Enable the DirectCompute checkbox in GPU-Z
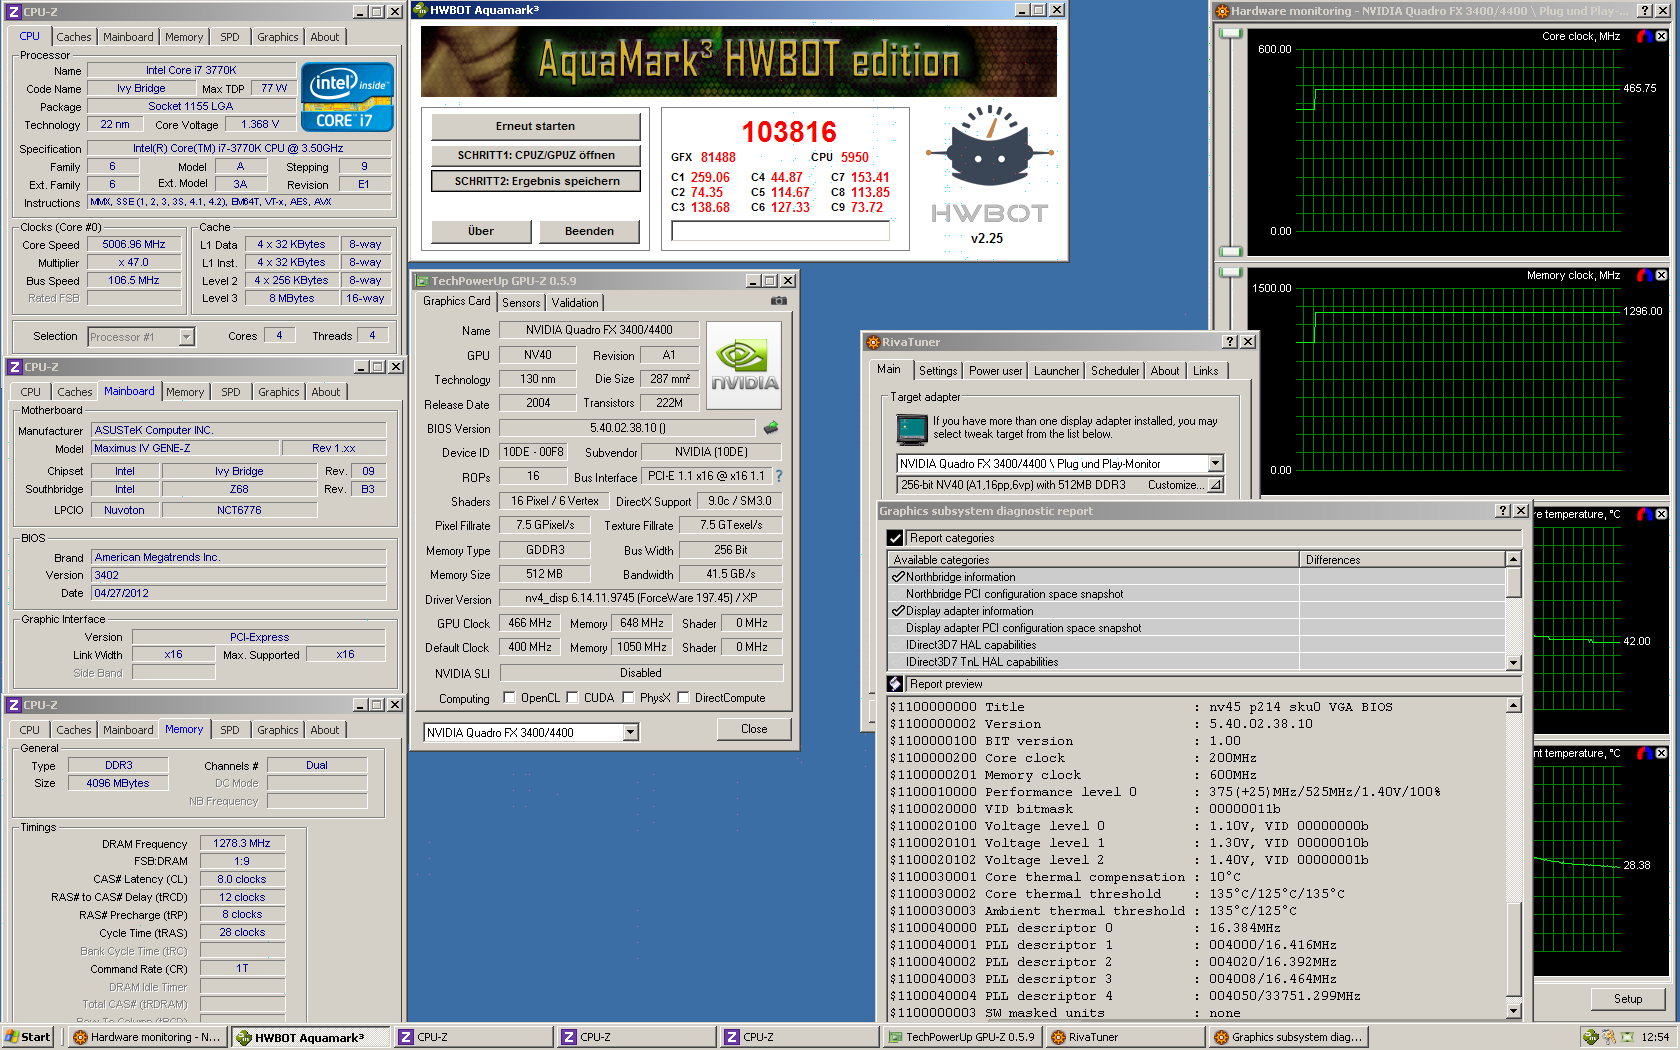The image size is (1680, 1050). click(684, 698)
